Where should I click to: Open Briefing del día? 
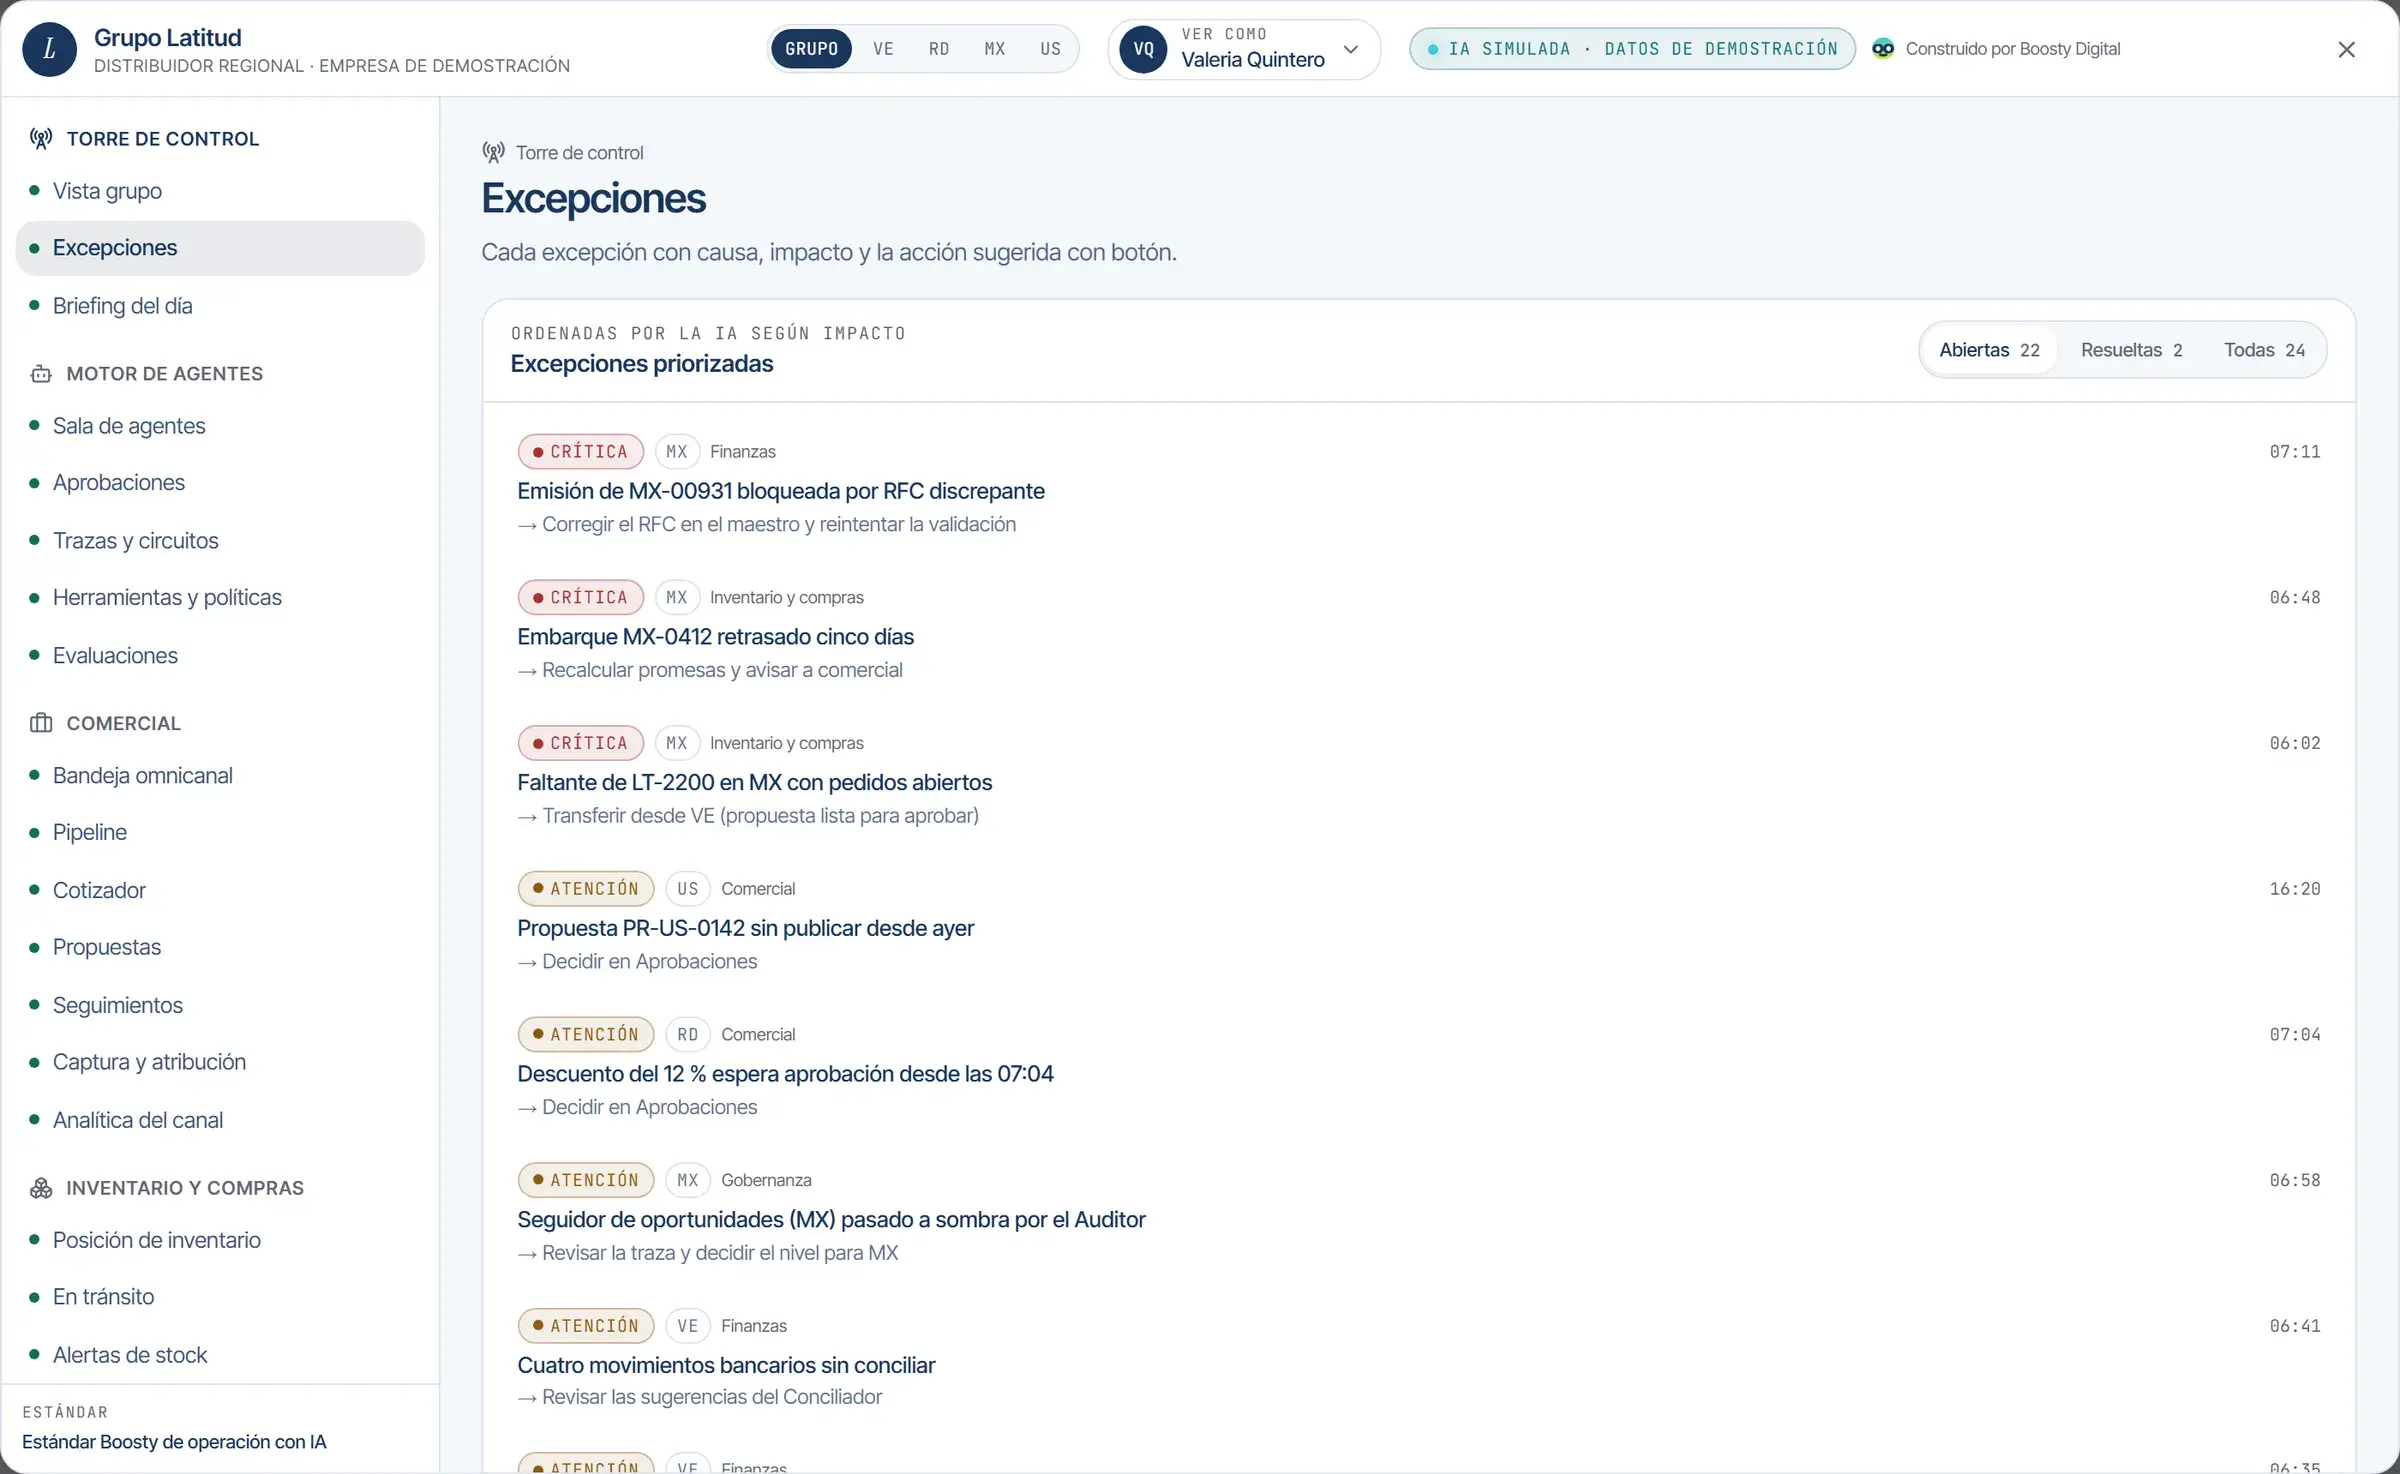(220, 306)
